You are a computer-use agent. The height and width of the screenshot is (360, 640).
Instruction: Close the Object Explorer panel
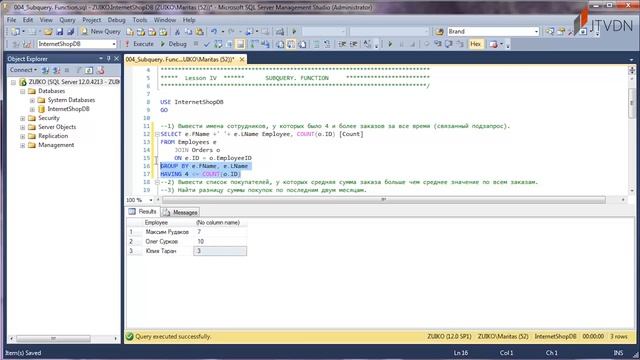116,59
